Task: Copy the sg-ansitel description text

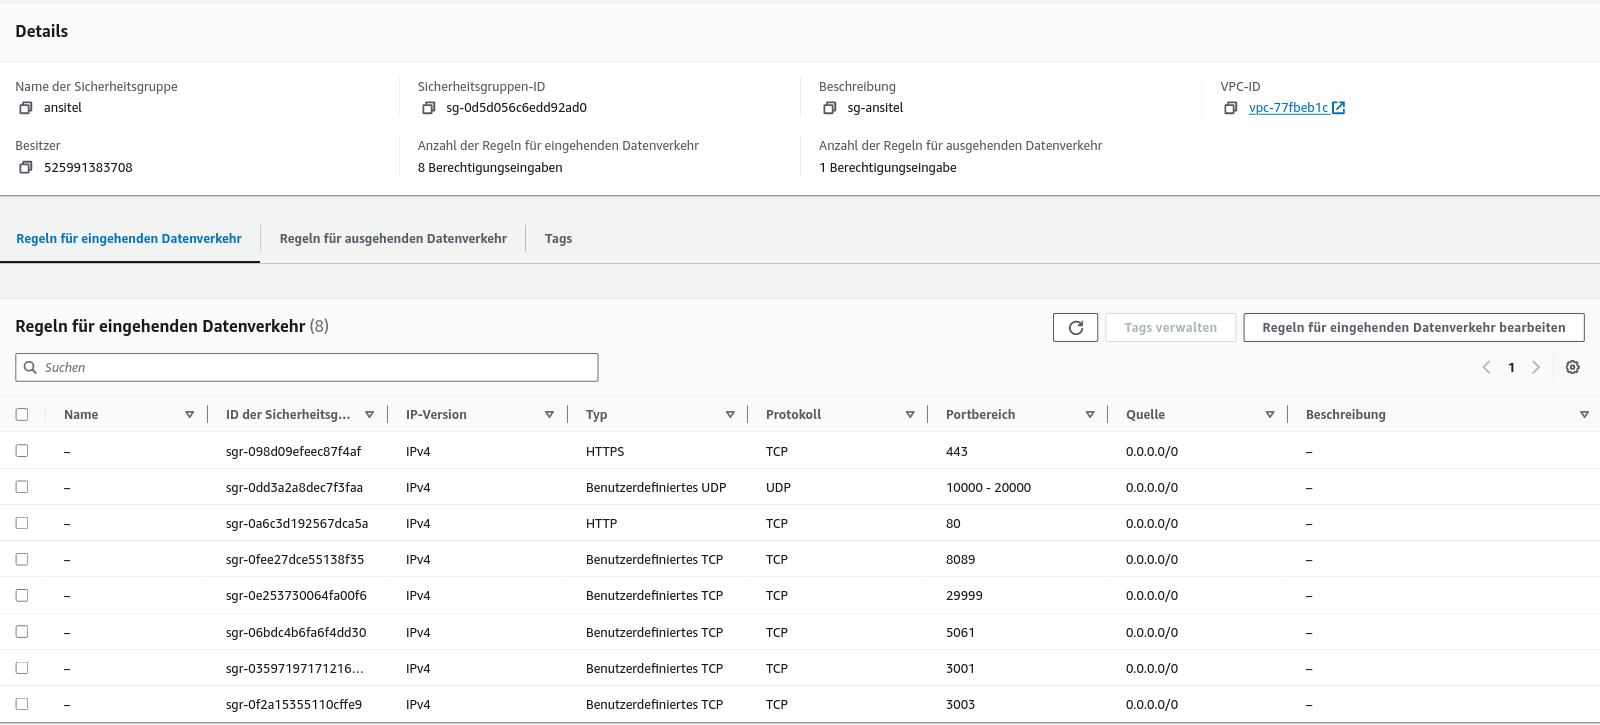Action: (x=829, y=108)
